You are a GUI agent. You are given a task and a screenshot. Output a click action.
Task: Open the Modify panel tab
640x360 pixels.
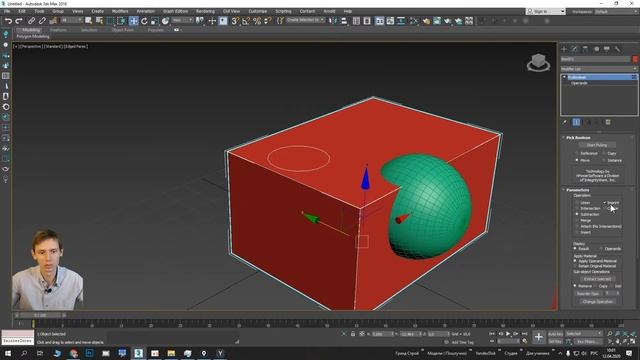575,49
